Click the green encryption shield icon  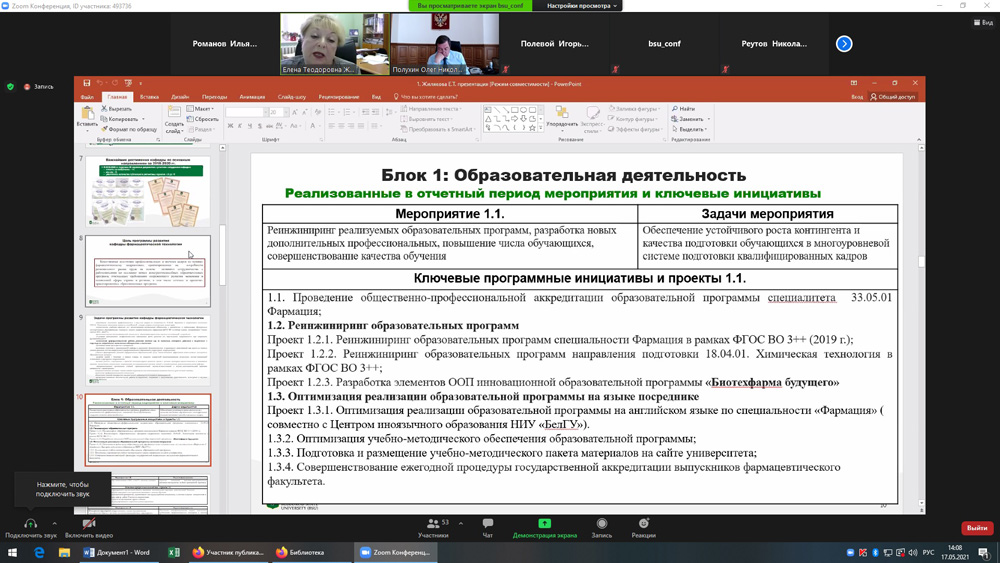11,87
